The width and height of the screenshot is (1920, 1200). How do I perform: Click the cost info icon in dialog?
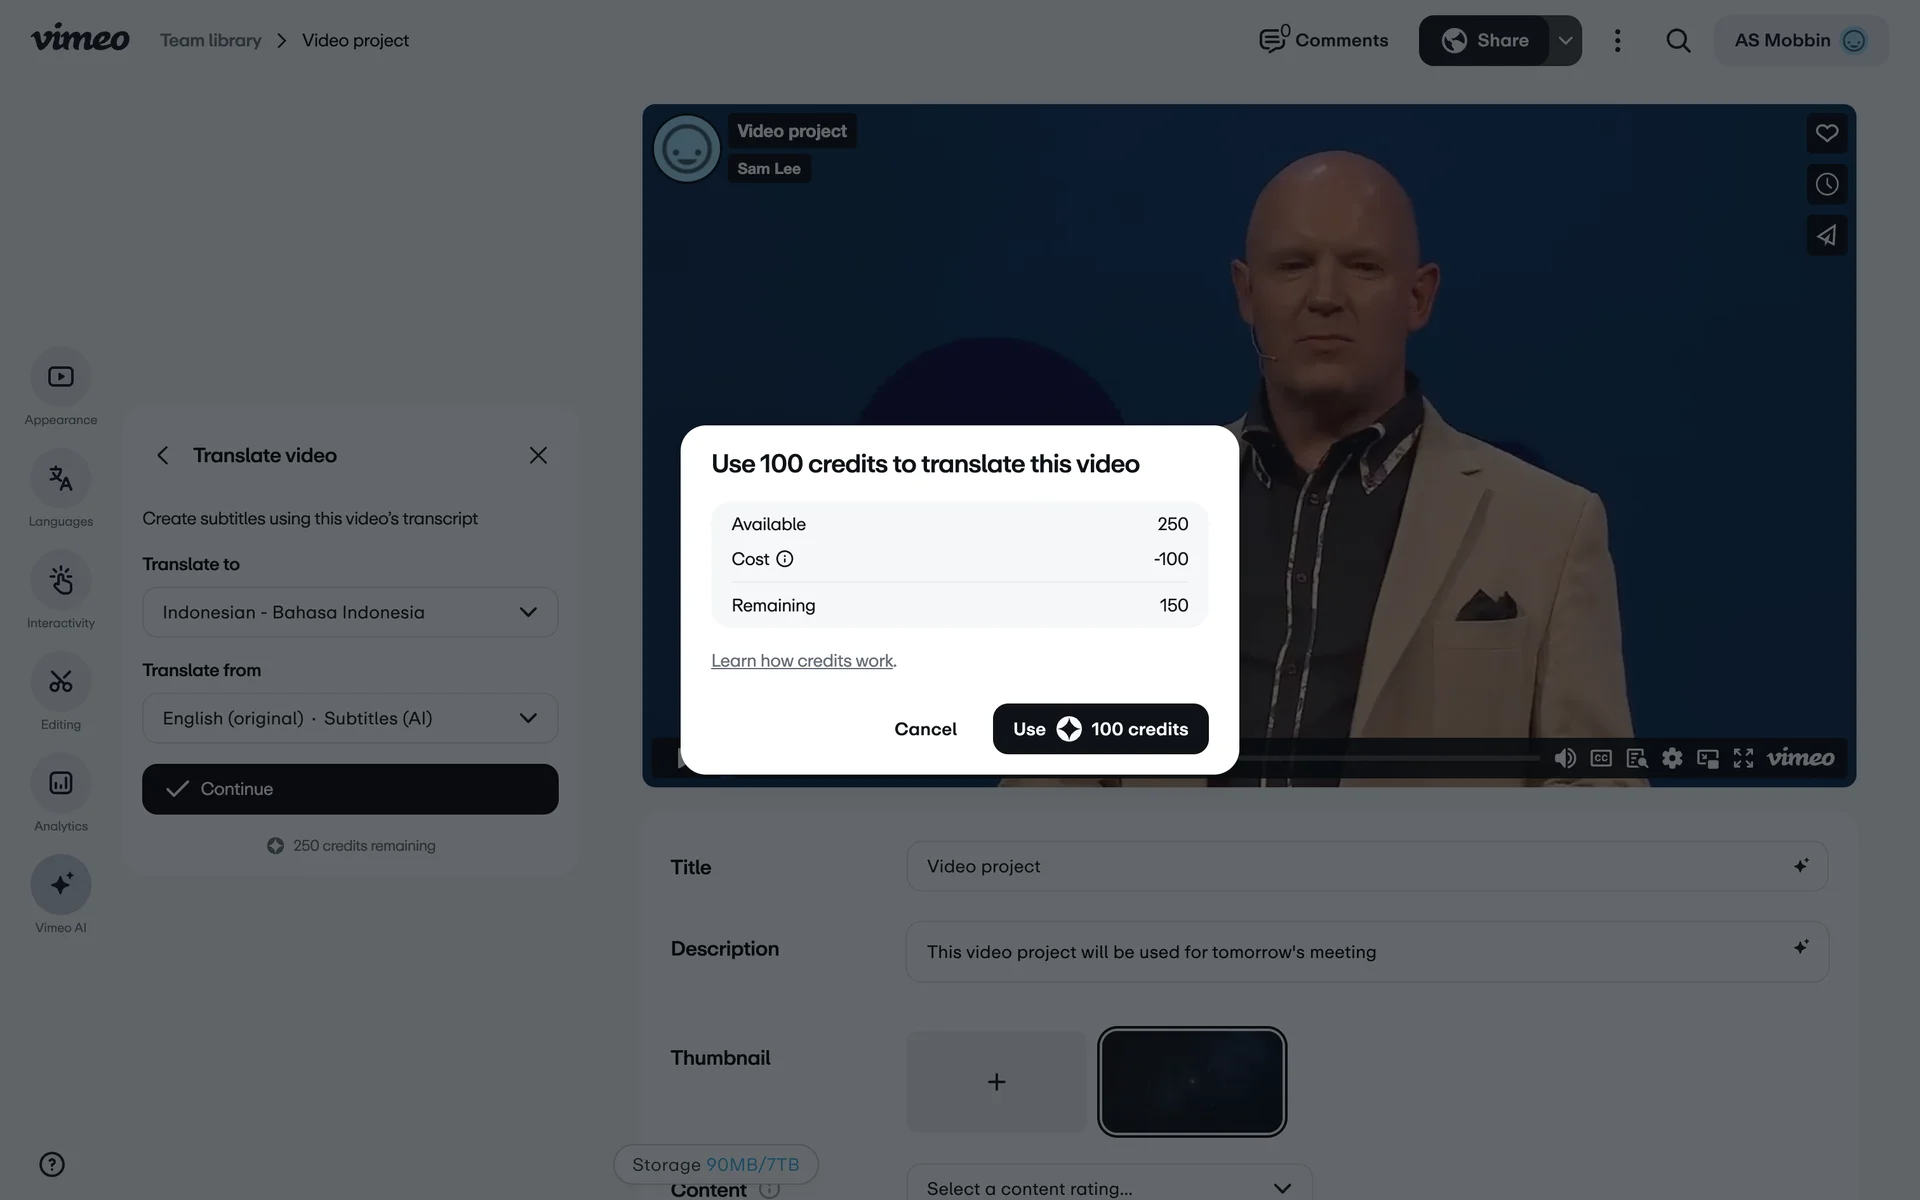(785, 559)
